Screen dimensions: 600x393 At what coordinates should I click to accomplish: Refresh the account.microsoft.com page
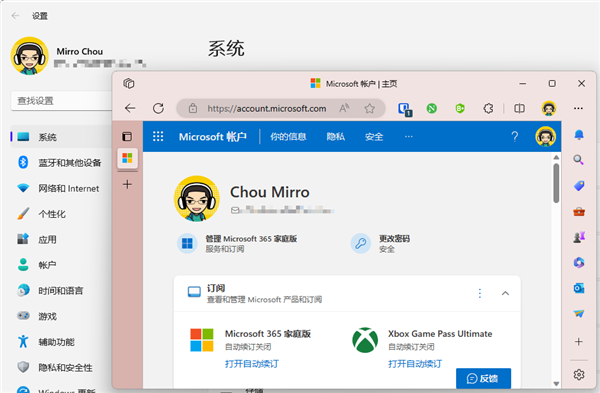pyautogui.click(x=158, y=109)
